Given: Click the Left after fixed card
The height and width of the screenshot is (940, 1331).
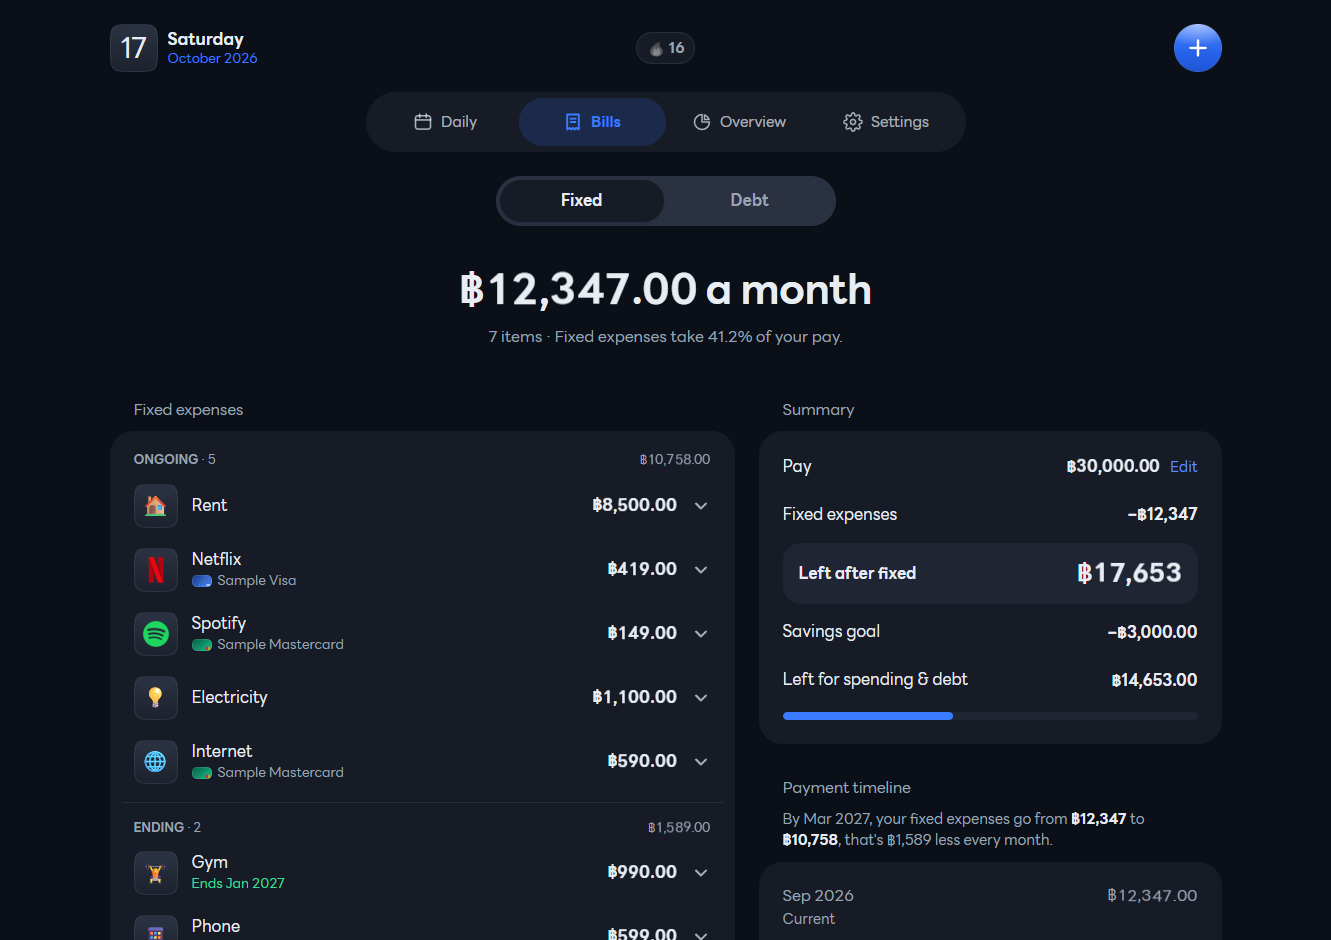Looking at the screenshot, I should pyautogui.click(x=990, y=573).
